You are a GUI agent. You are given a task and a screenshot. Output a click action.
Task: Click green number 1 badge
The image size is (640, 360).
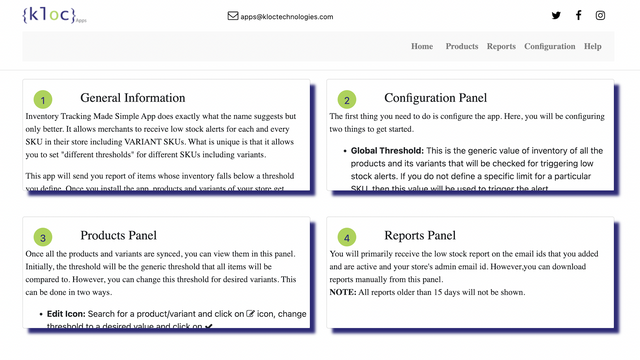pos(43,100)
